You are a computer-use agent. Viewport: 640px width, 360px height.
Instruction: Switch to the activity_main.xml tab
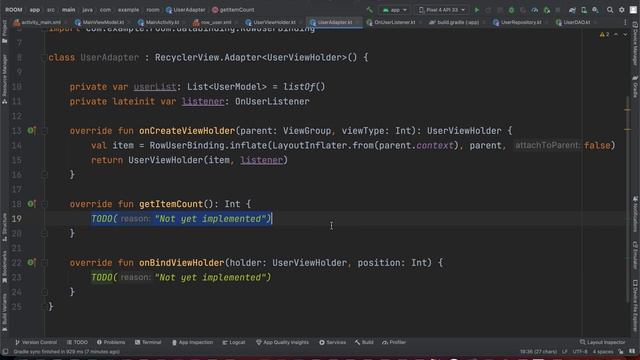click(x=37, y=22)
